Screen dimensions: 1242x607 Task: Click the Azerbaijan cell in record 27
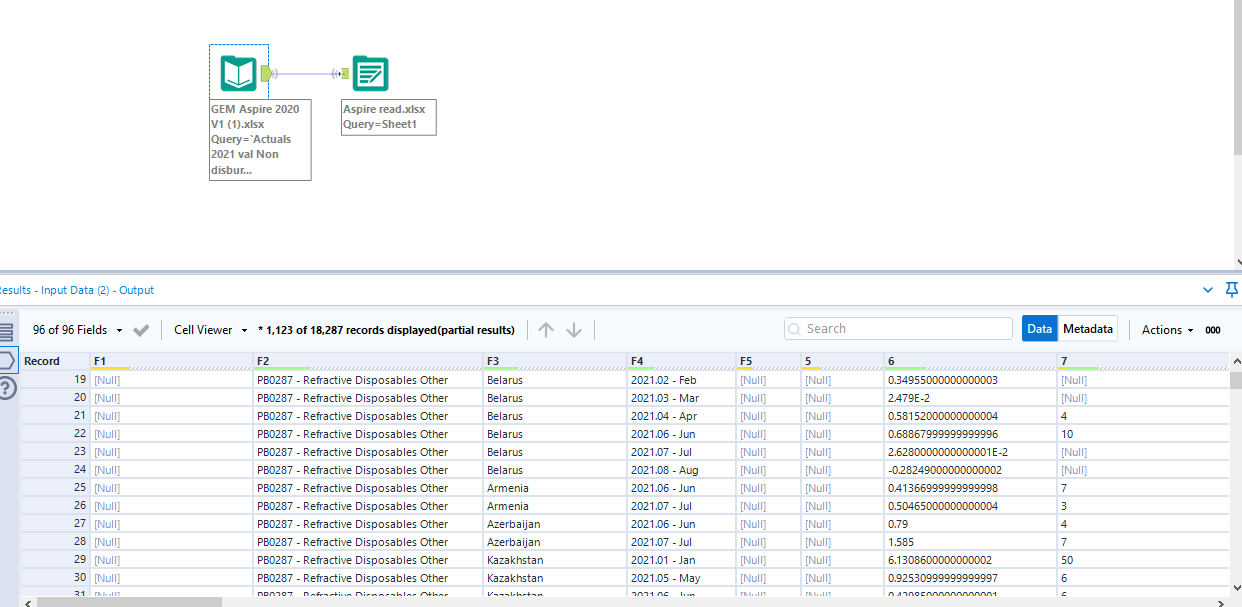point(554,524)
